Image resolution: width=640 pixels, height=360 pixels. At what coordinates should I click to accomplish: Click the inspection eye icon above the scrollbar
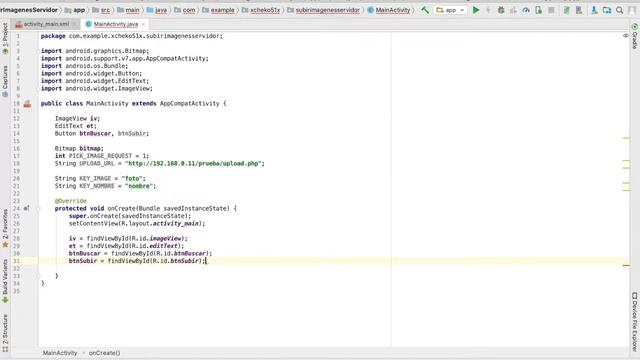click(x=626, y=36)
